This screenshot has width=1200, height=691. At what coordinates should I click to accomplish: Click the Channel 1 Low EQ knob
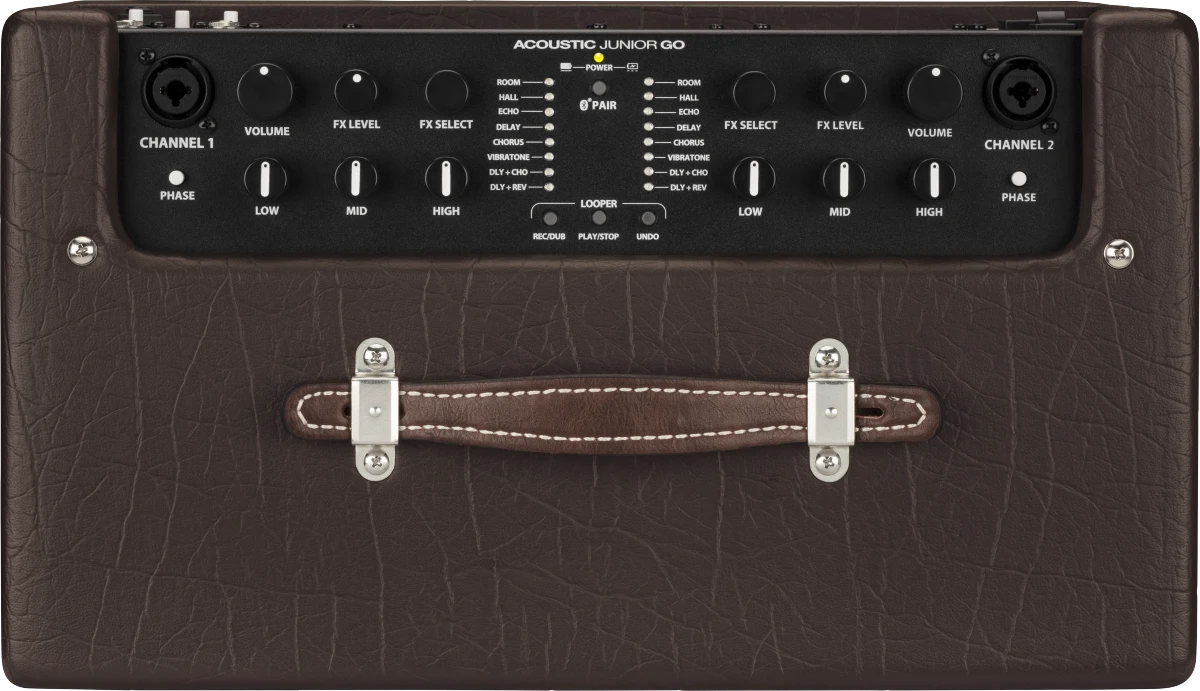(265, 179)
